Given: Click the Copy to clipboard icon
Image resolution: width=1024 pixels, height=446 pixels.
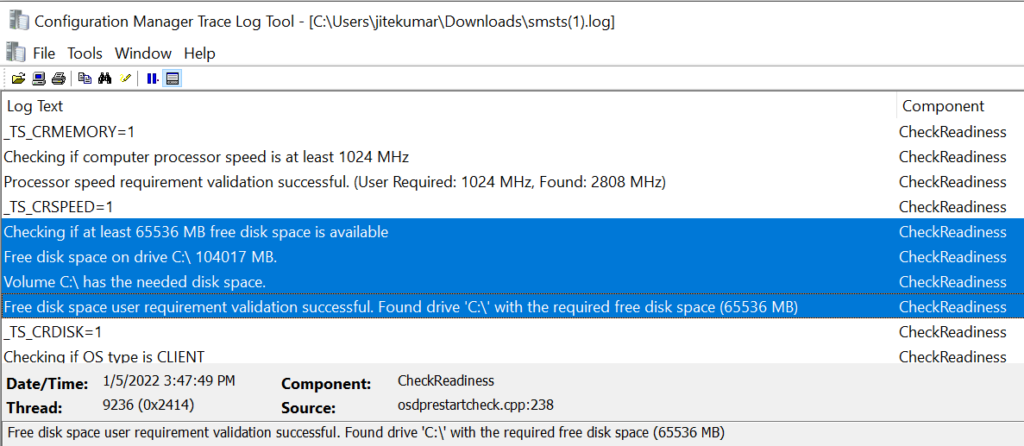Looking at the screenshot, I should coord(85,79).
